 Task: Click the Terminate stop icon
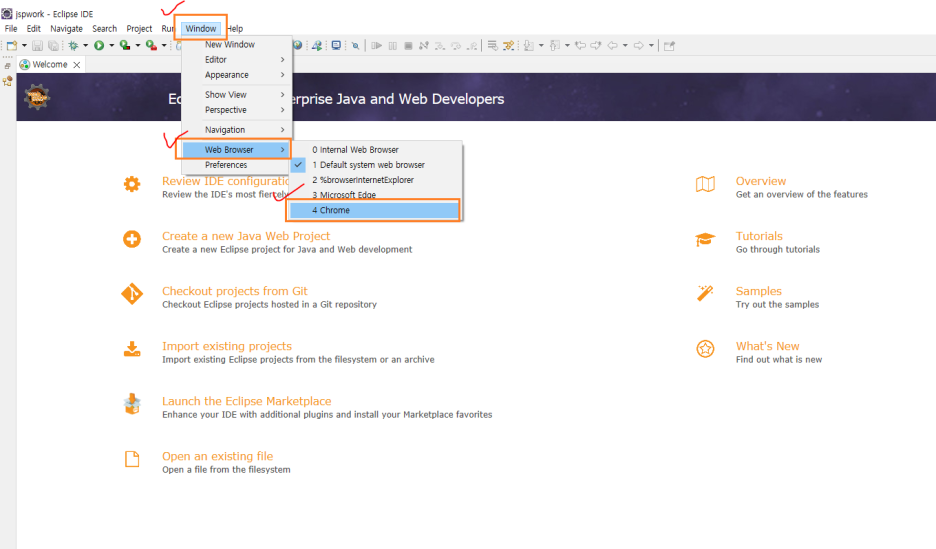408,45
